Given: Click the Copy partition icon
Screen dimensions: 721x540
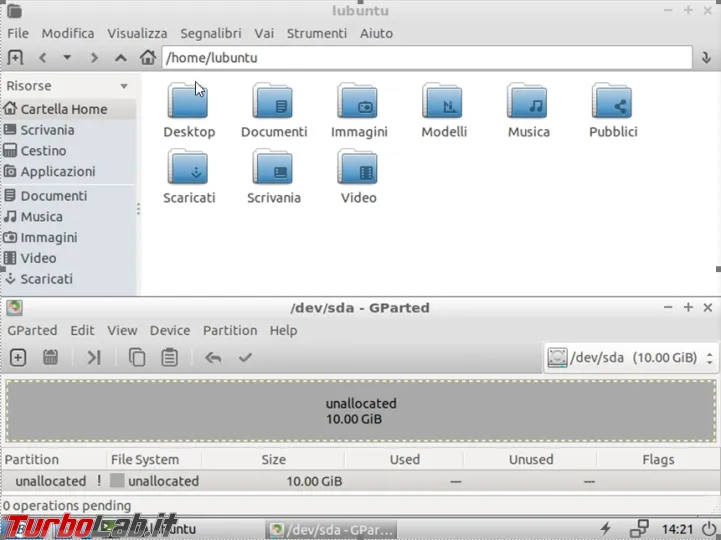Looking at the screenshot, I should (x=137, y=357).
